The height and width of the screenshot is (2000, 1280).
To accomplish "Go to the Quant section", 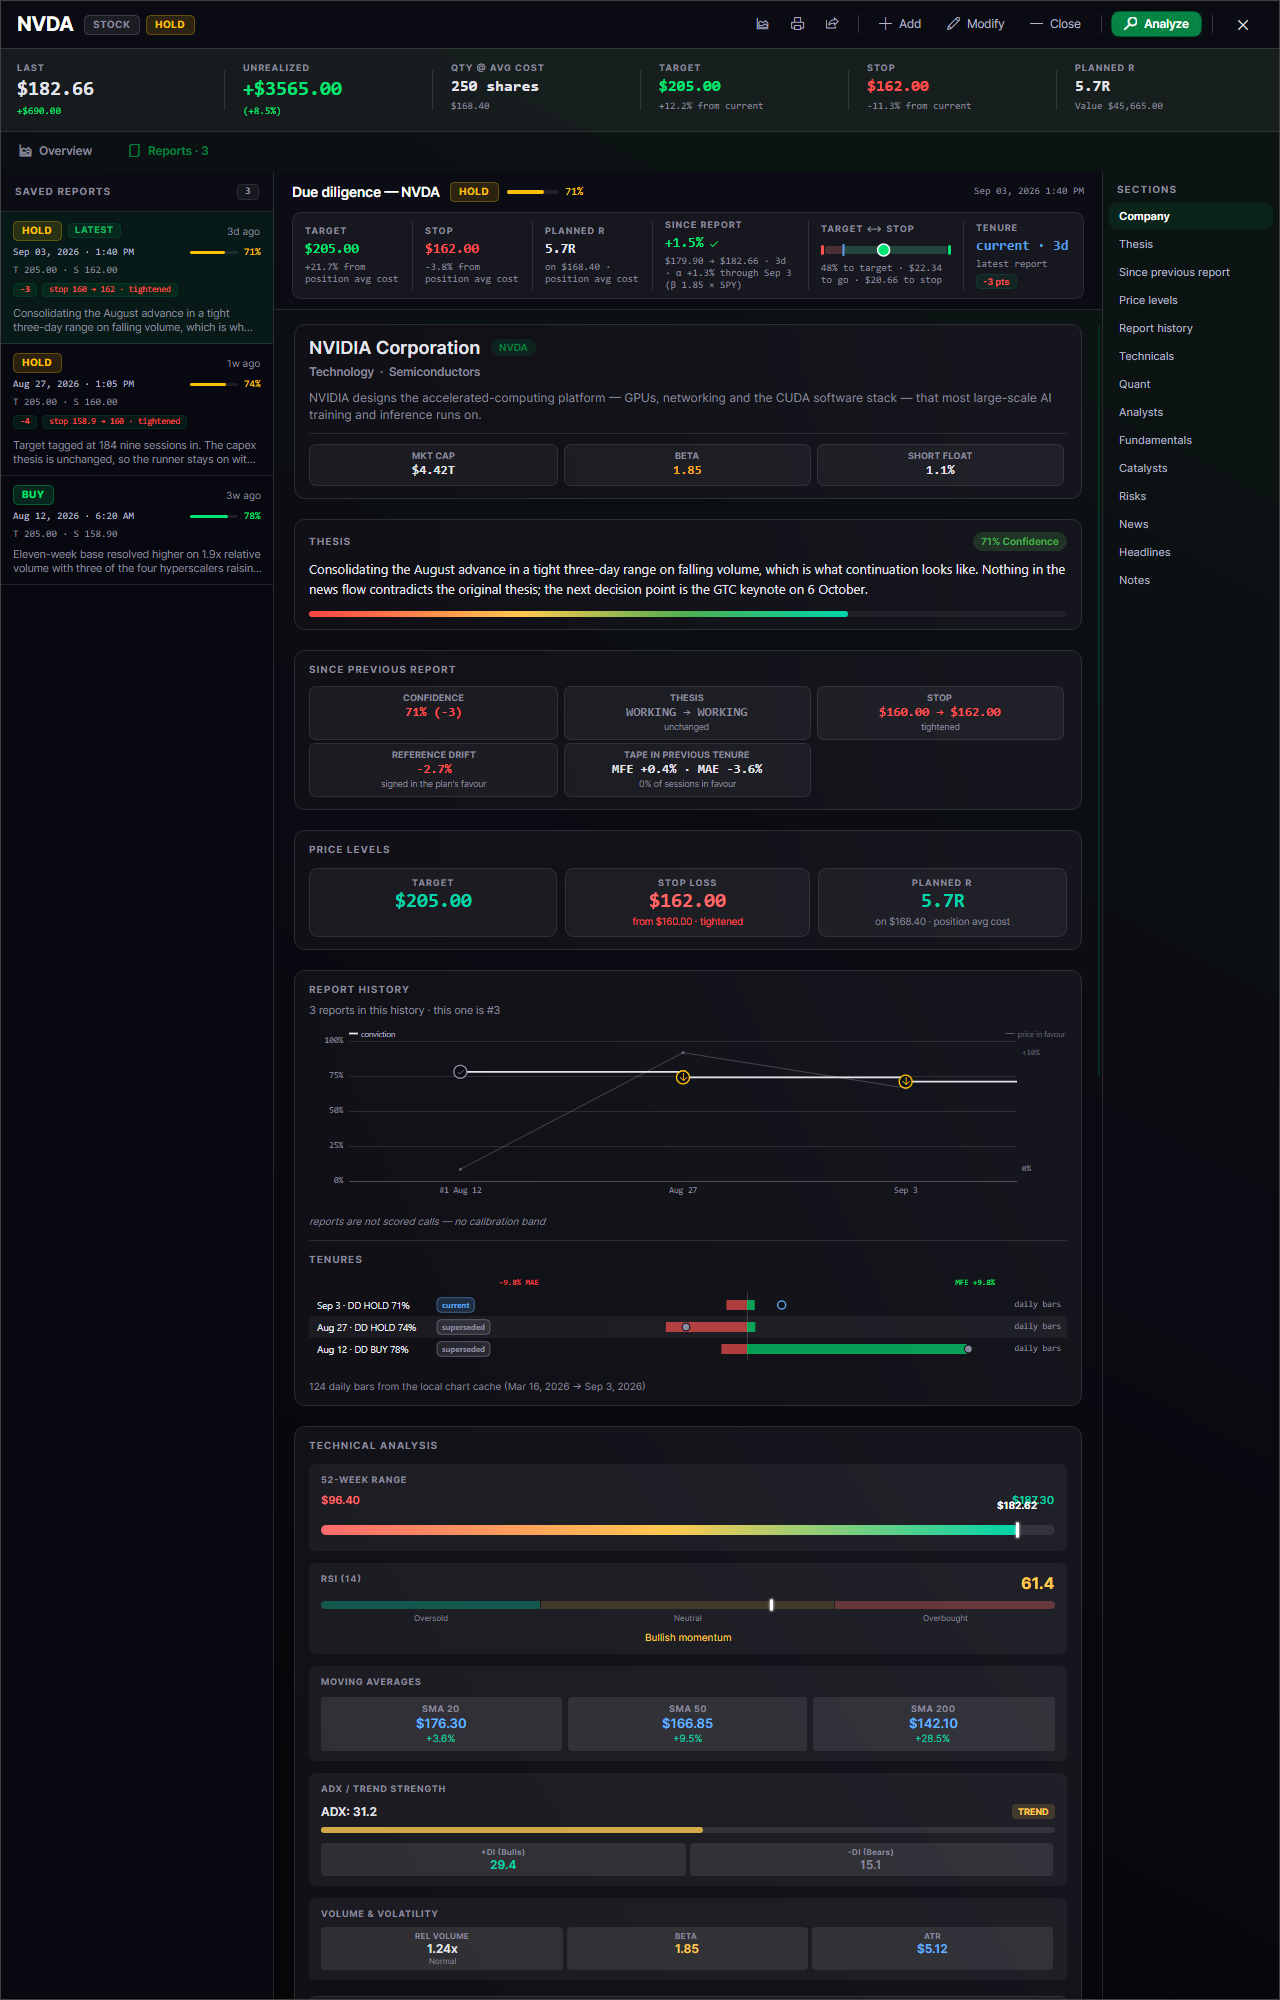I will [x=1190, y=384].
